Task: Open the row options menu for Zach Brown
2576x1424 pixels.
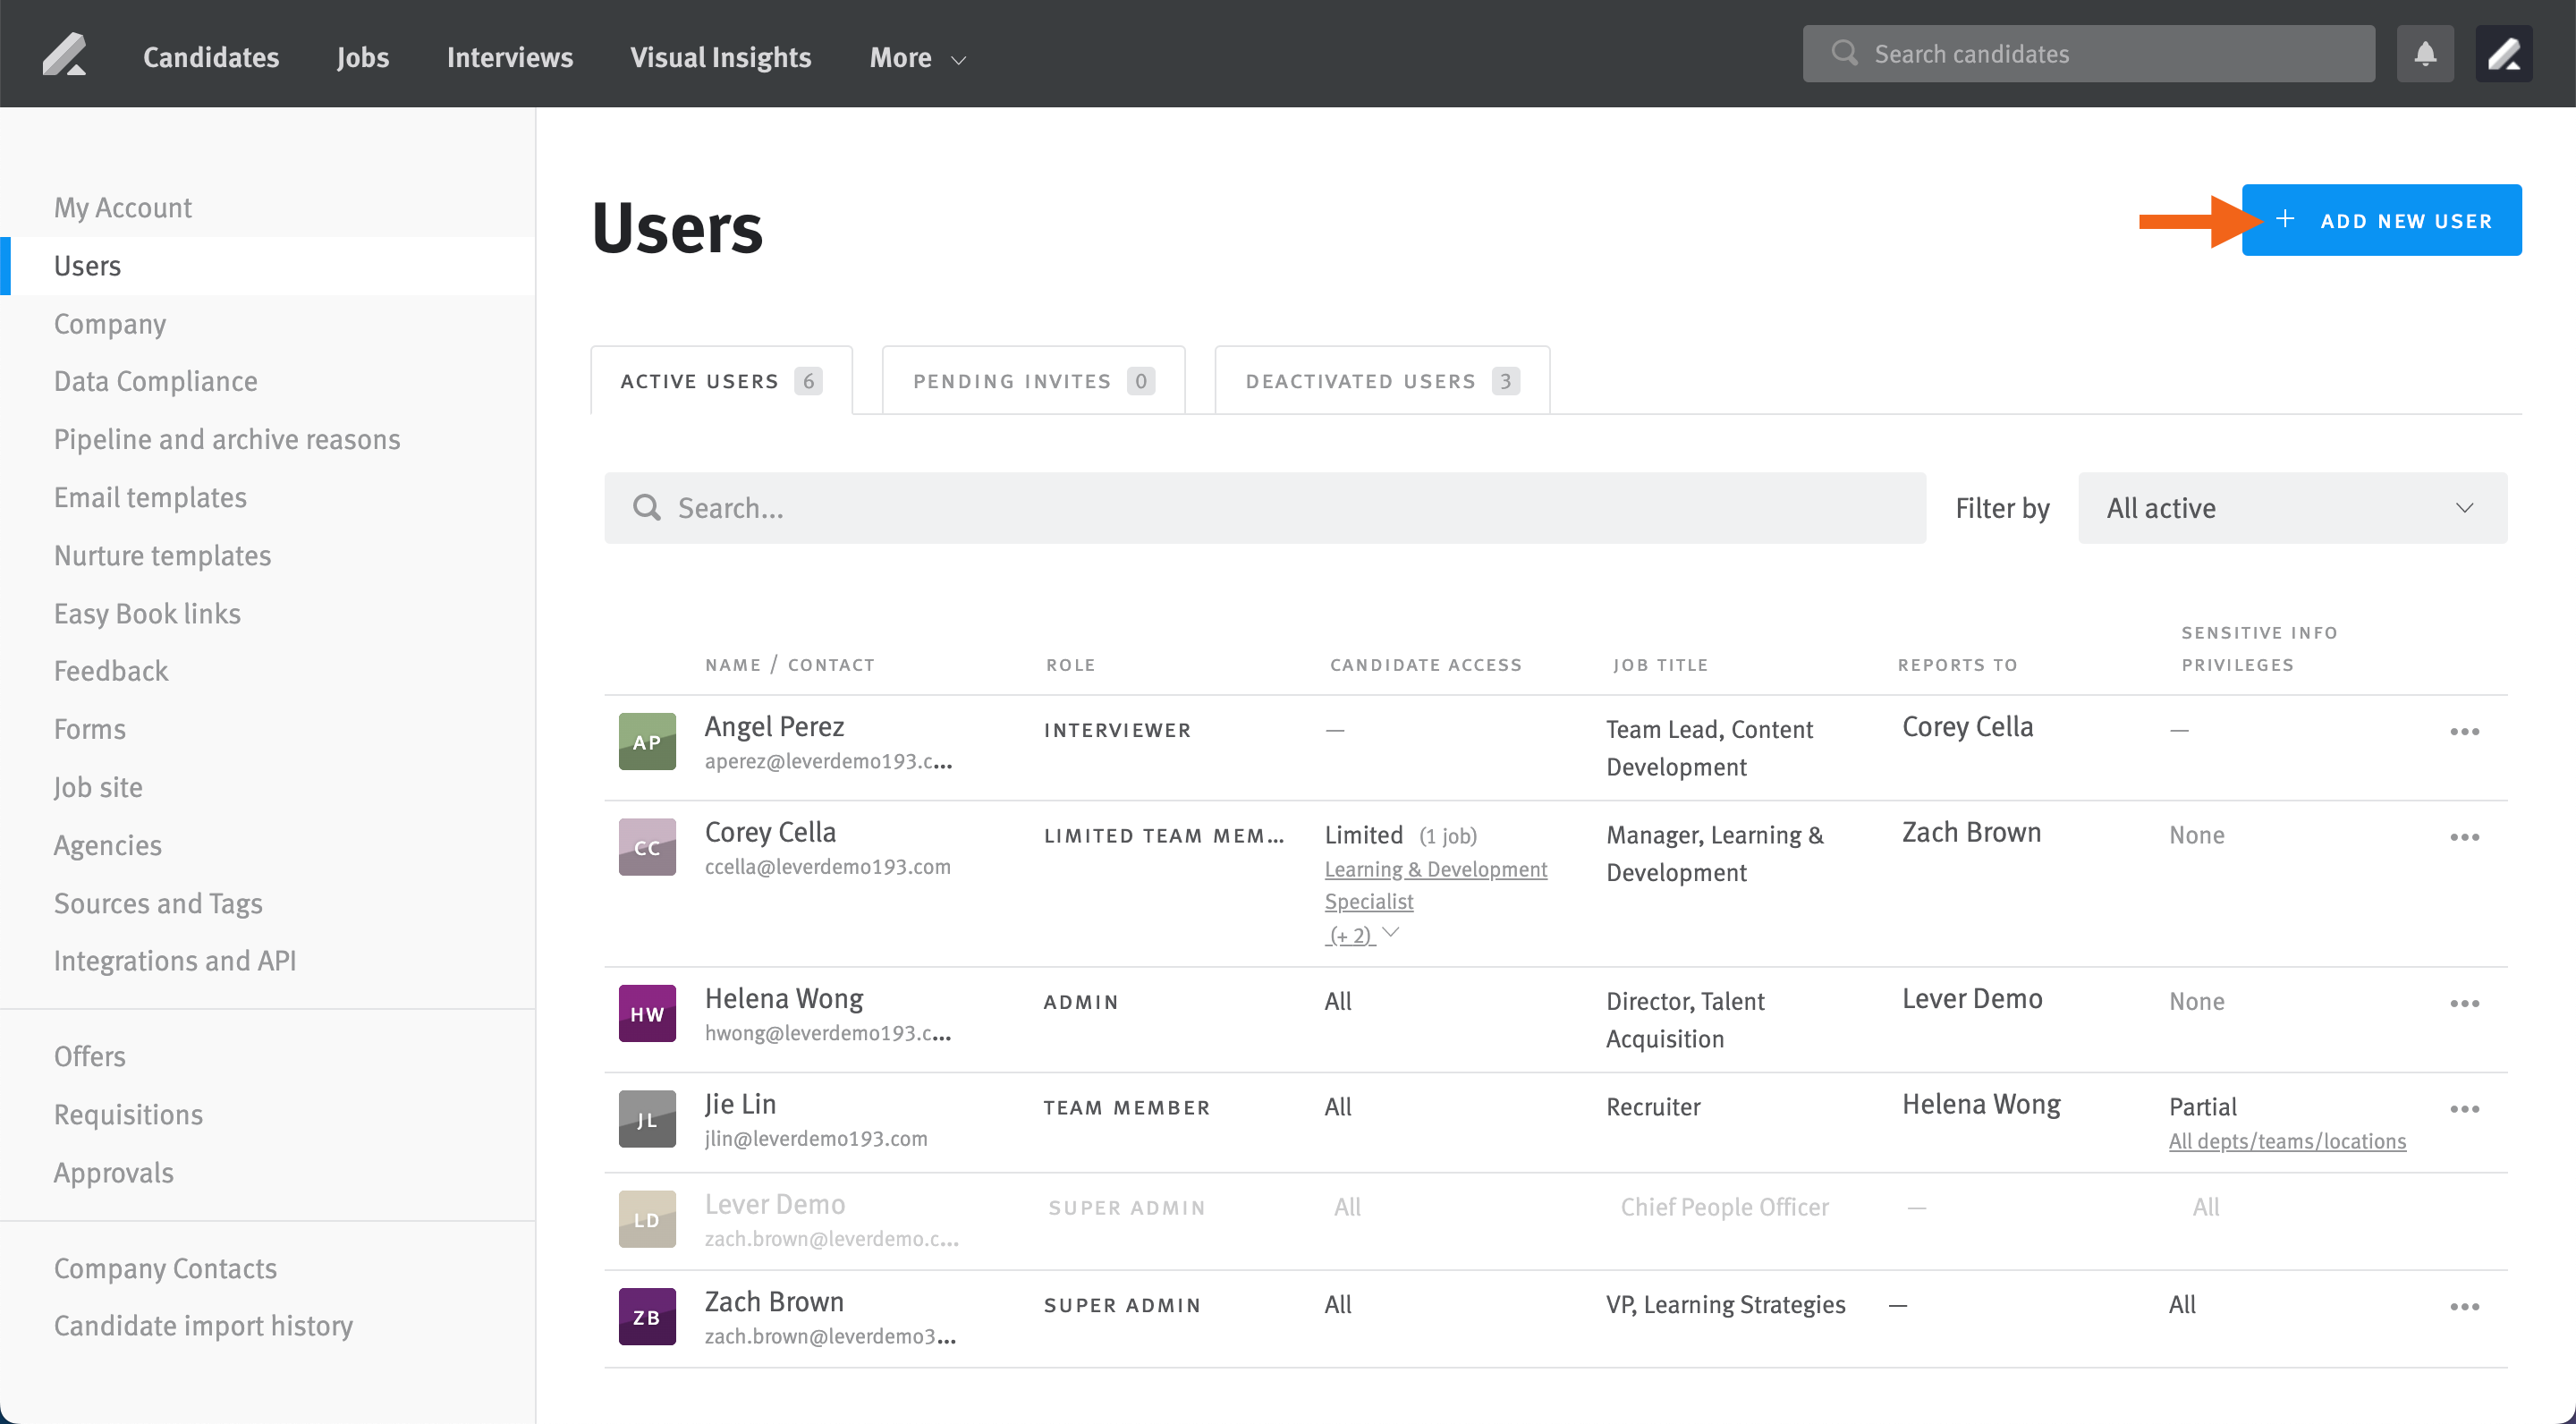Action: 2466,1306
